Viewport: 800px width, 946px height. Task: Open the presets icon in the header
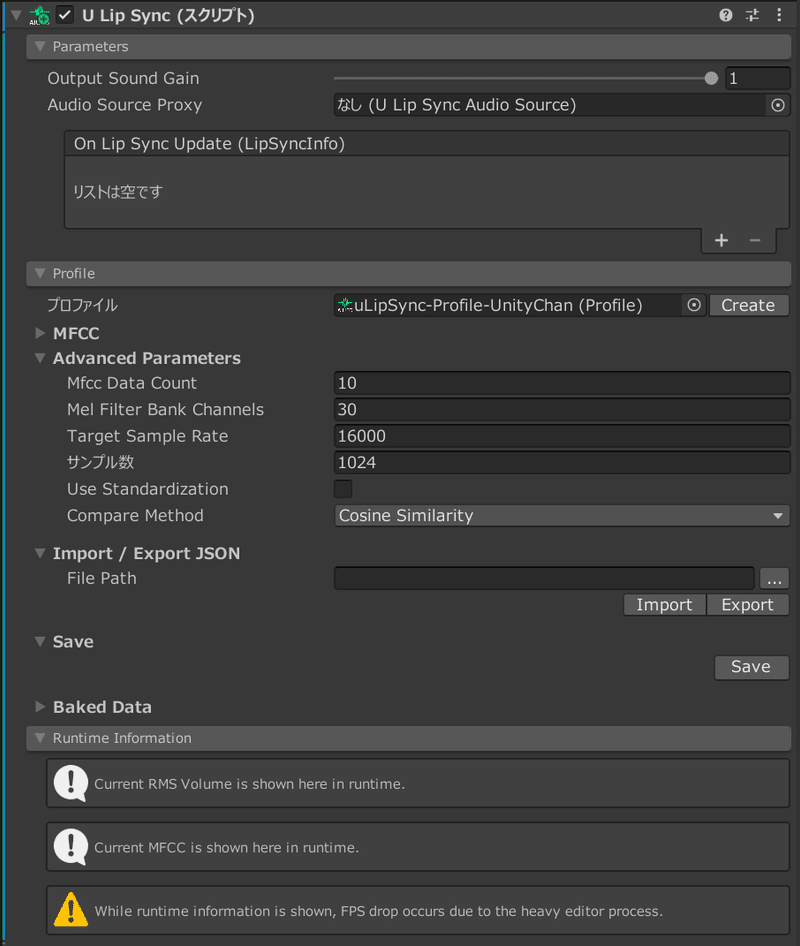pos(752,15)
